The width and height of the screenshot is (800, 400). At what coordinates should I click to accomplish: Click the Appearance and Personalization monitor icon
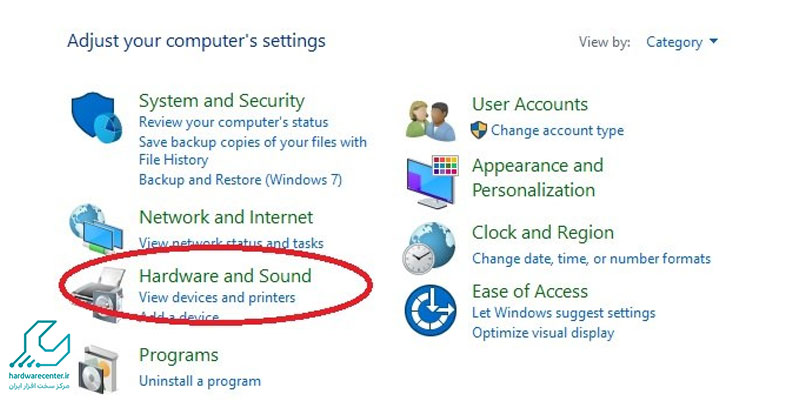point(433,182)
